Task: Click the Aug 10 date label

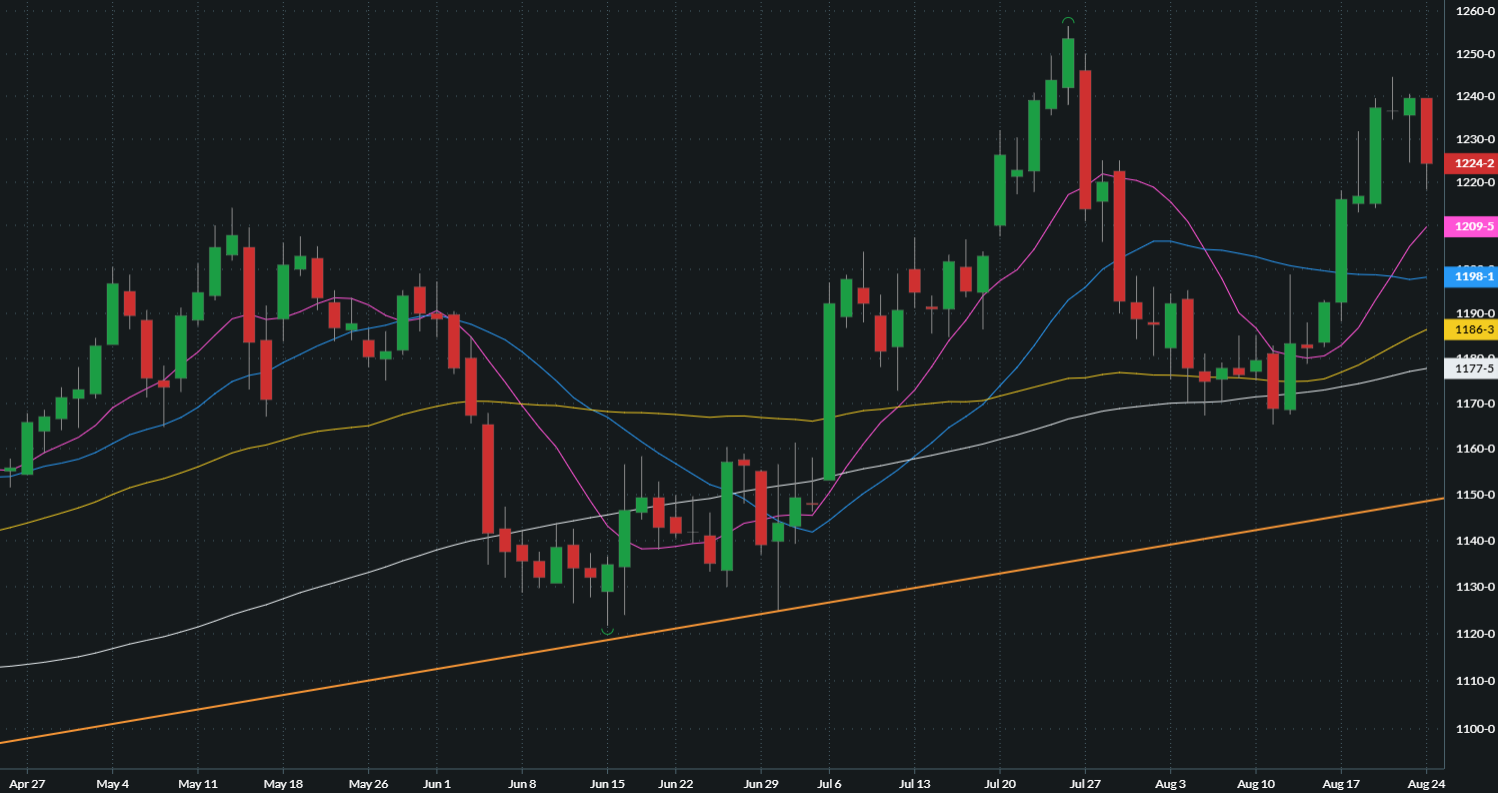Action: 1257,783
